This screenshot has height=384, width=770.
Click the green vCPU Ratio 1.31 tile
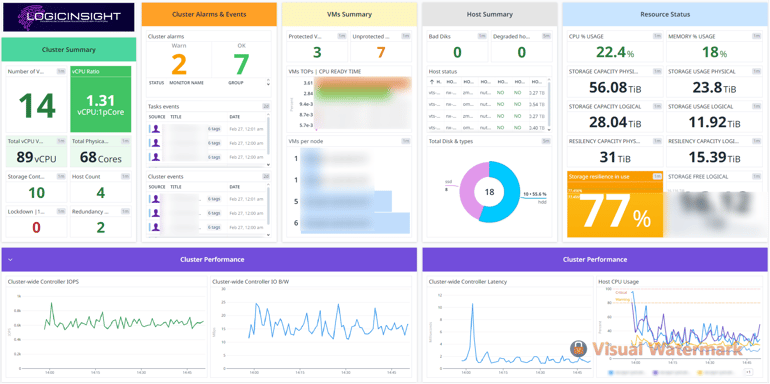click(101, 99)
